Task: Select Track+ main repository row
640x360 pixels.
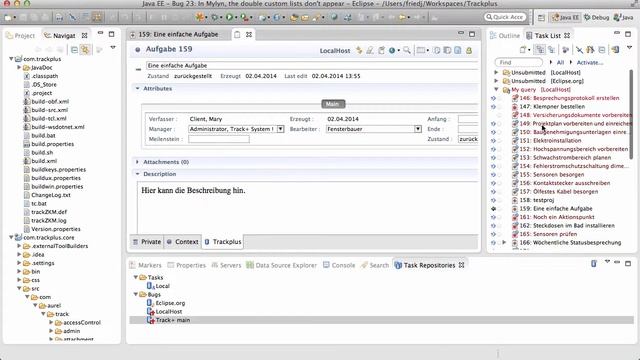Action: coord(382,320)
